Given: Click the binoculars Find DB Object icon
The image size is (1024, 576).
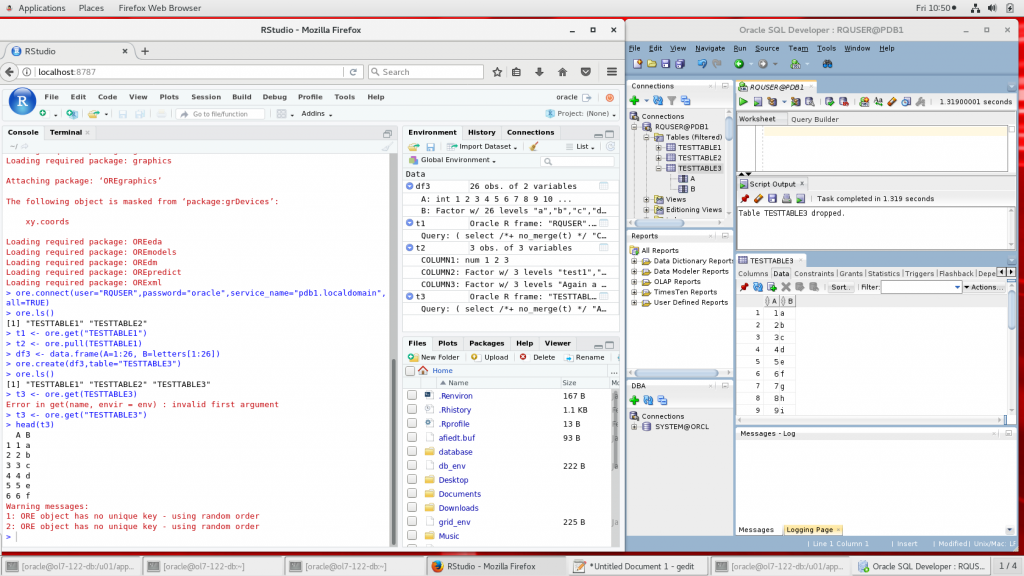Looking at the screenshot, I should click(827, 64).
